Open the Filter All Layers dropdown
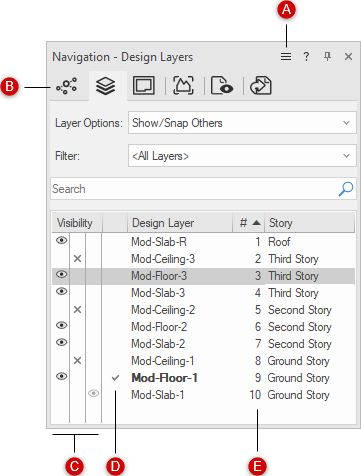Viewport: 361px width, 476px height. click(x=242, y=156)
